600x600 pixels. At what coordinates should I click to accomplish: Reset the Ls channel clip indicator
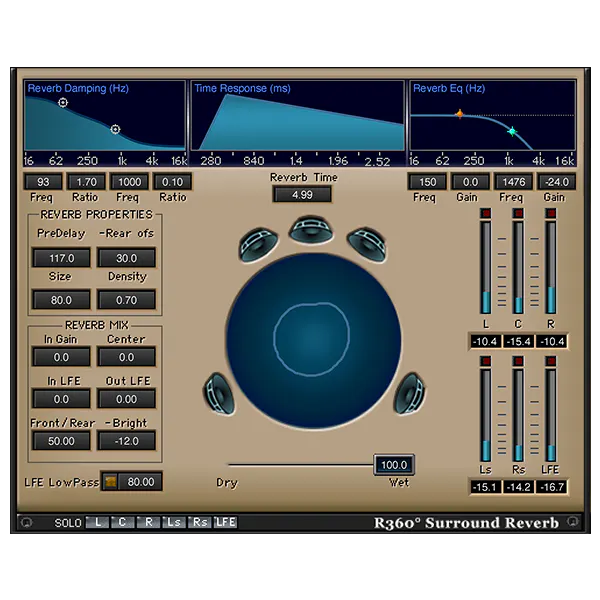tap(486, 361)
